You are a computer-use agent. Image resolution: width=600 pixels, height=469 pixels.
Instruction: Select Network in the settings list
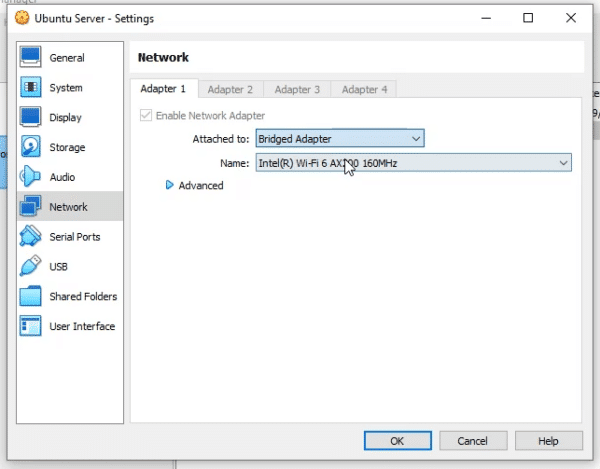point(68,207)
